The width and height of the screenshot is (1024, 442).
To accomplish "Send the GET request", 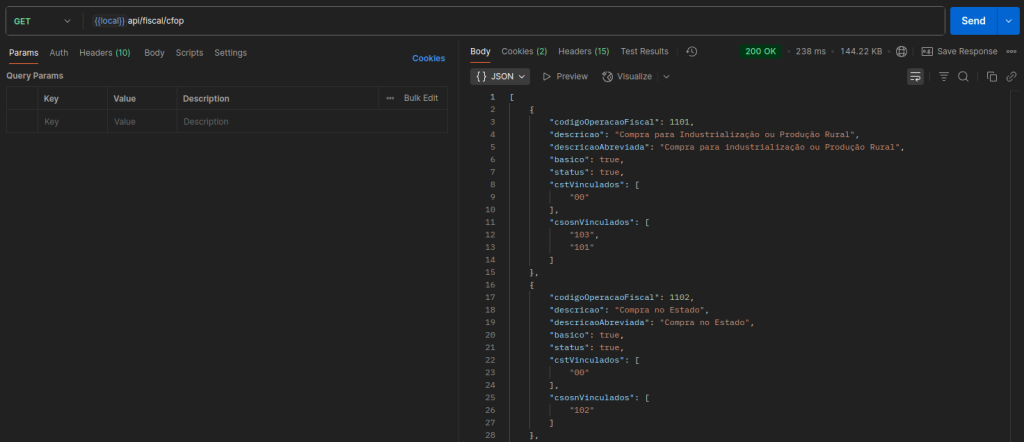I will 973,21.
